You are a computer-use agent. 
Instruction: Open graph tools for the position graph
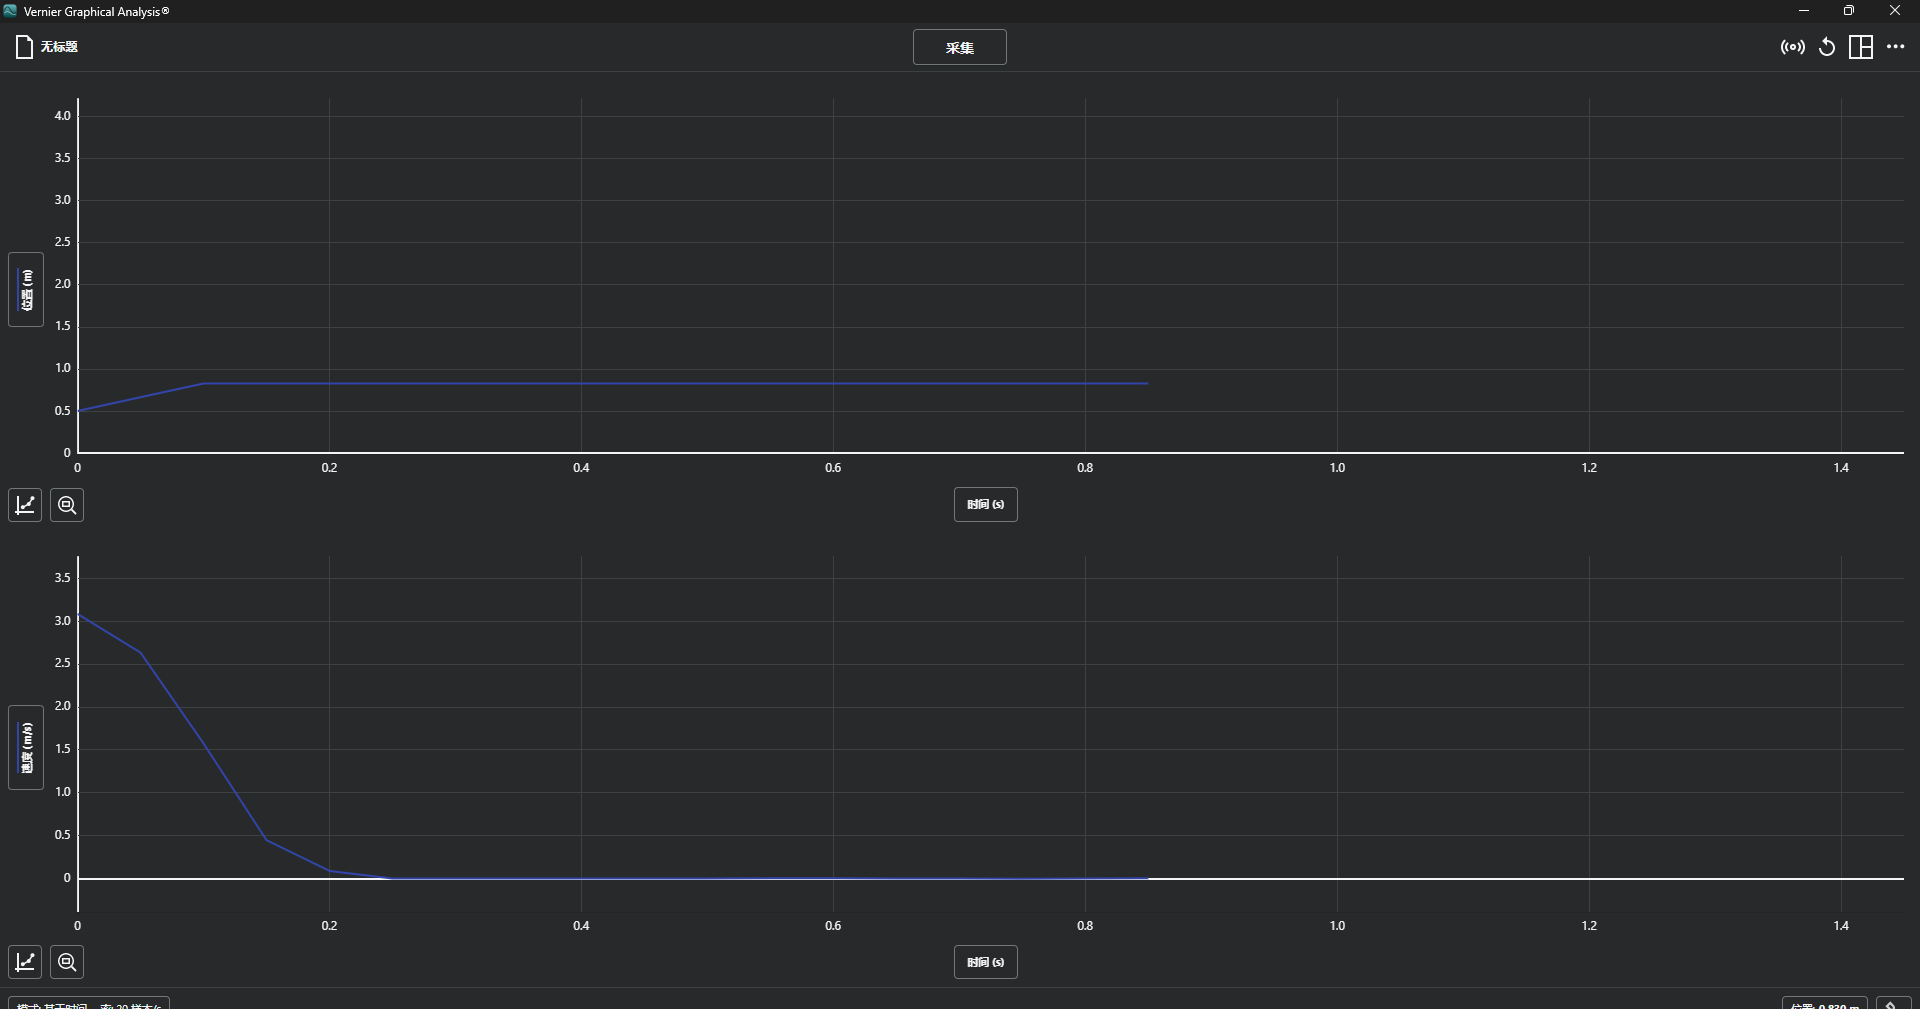pos(25,505)
